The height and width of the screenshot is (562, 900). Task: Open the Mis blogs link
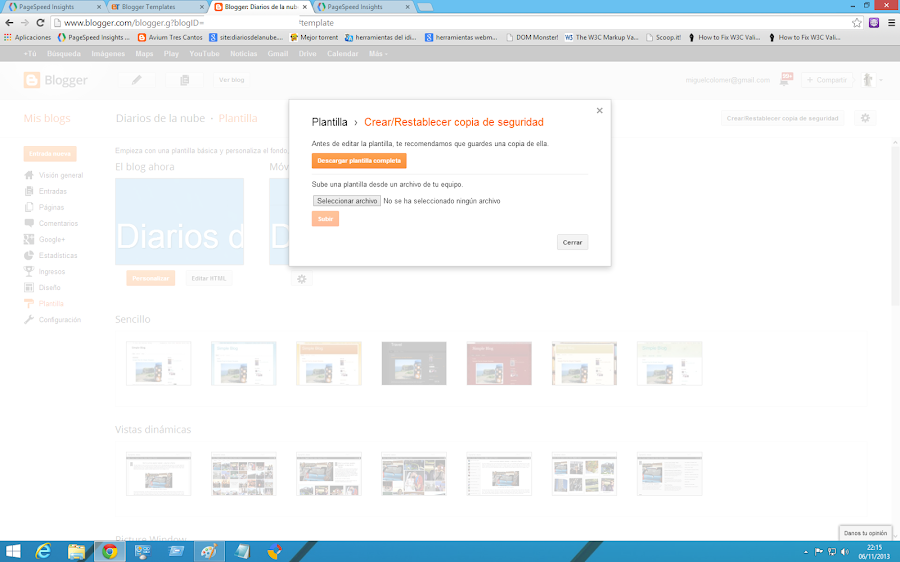(x=47, y=118)
